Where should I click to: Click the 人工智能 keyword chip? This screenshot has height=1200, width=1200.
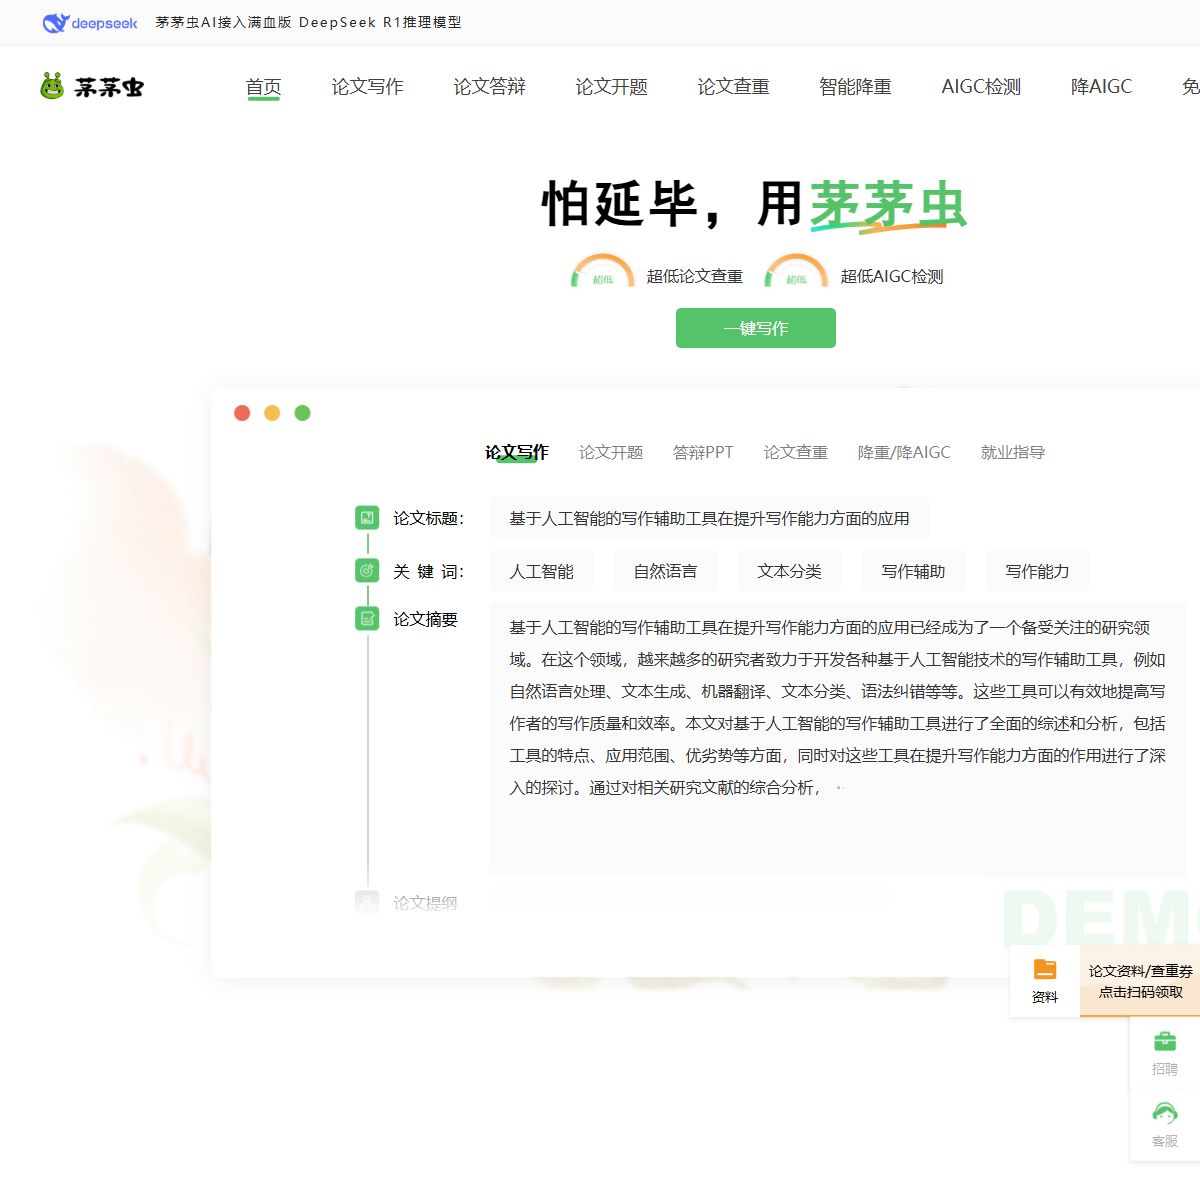pyautogui.click(x=542, y=571)
